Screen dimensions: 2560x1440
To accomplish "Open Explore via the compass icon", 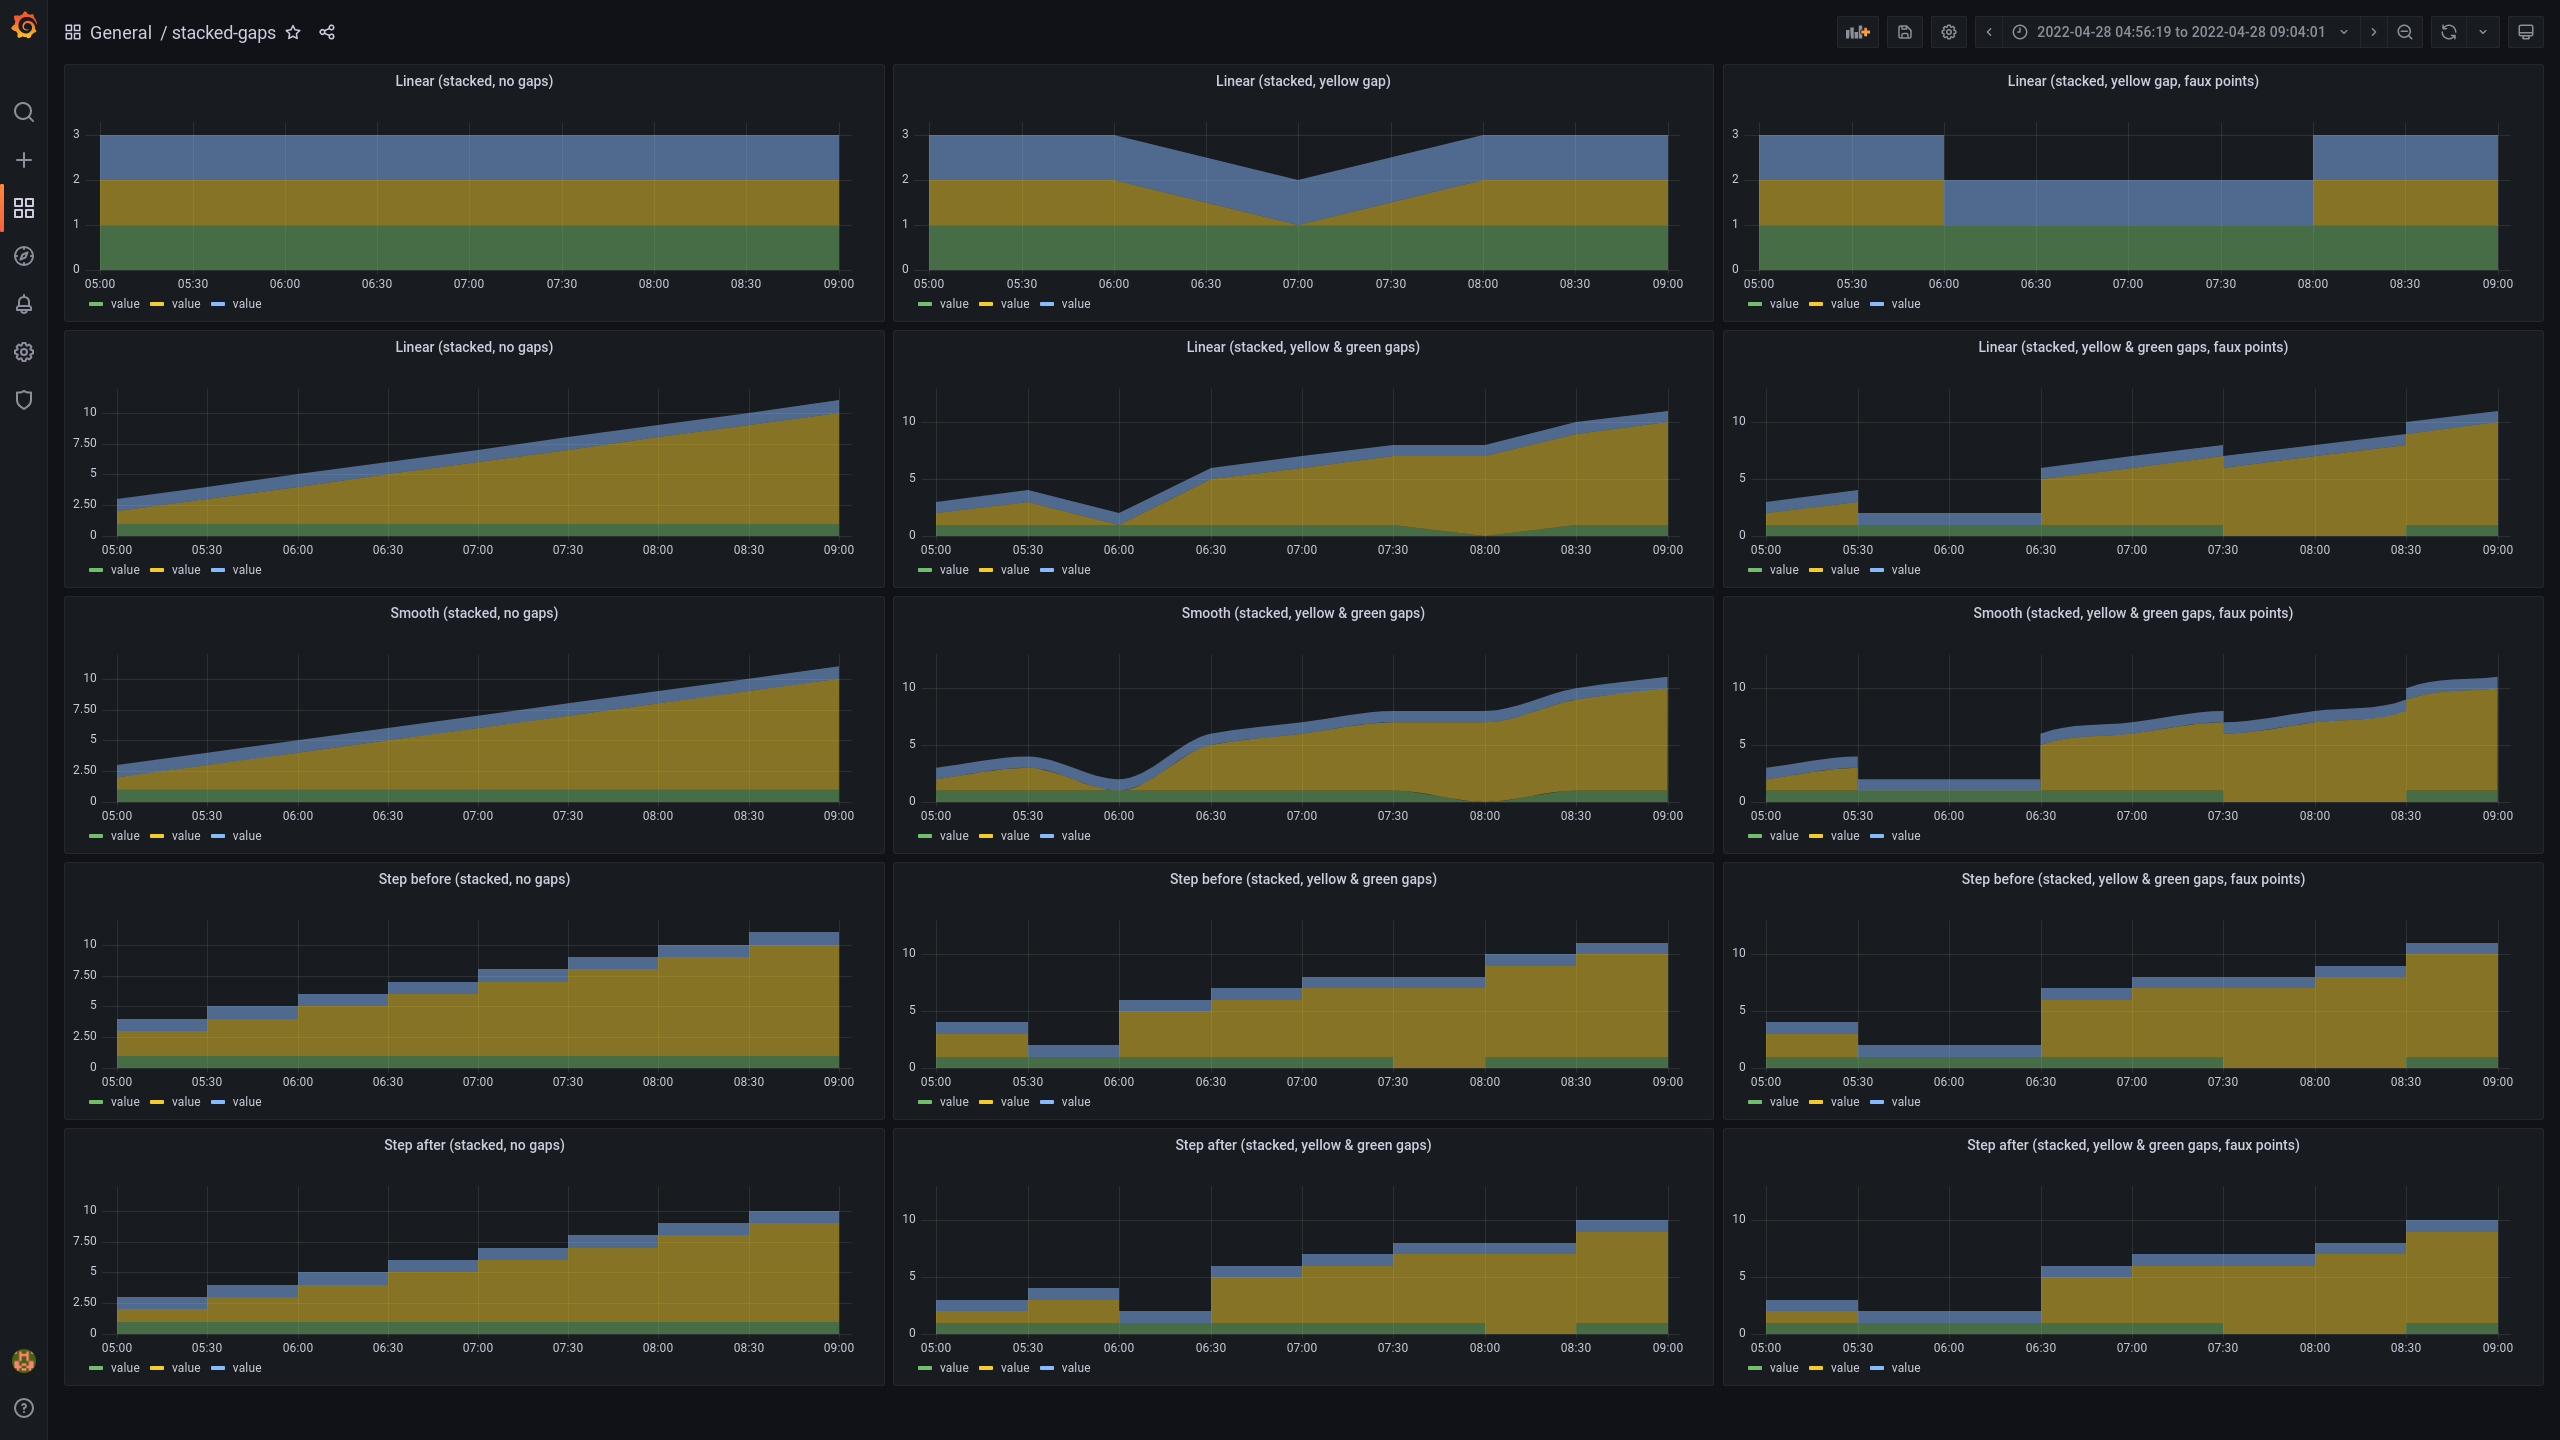I will click(x=24, y=256).
